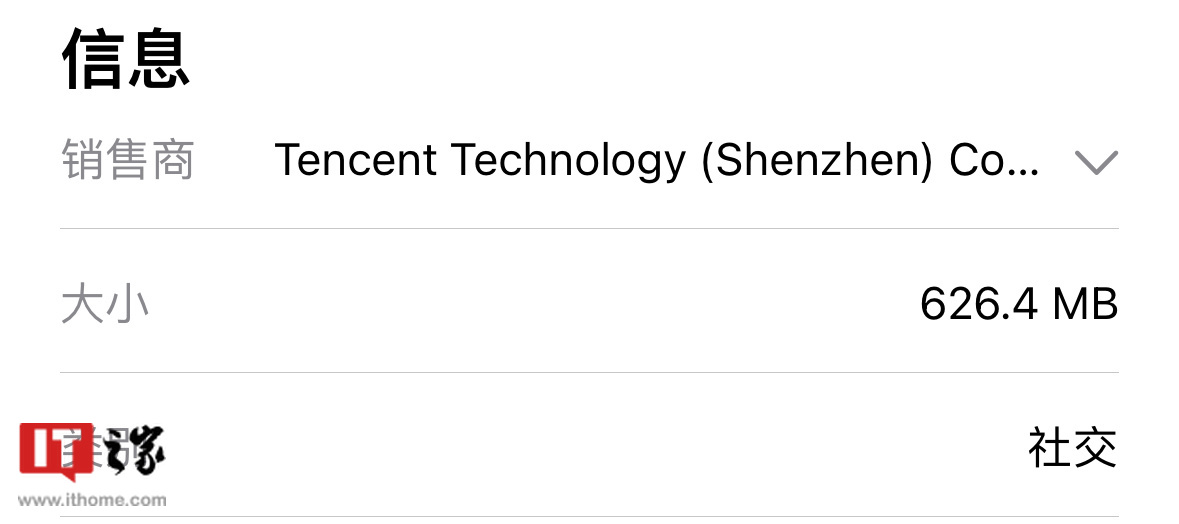Tap the 销售商 label

[127, 159]
